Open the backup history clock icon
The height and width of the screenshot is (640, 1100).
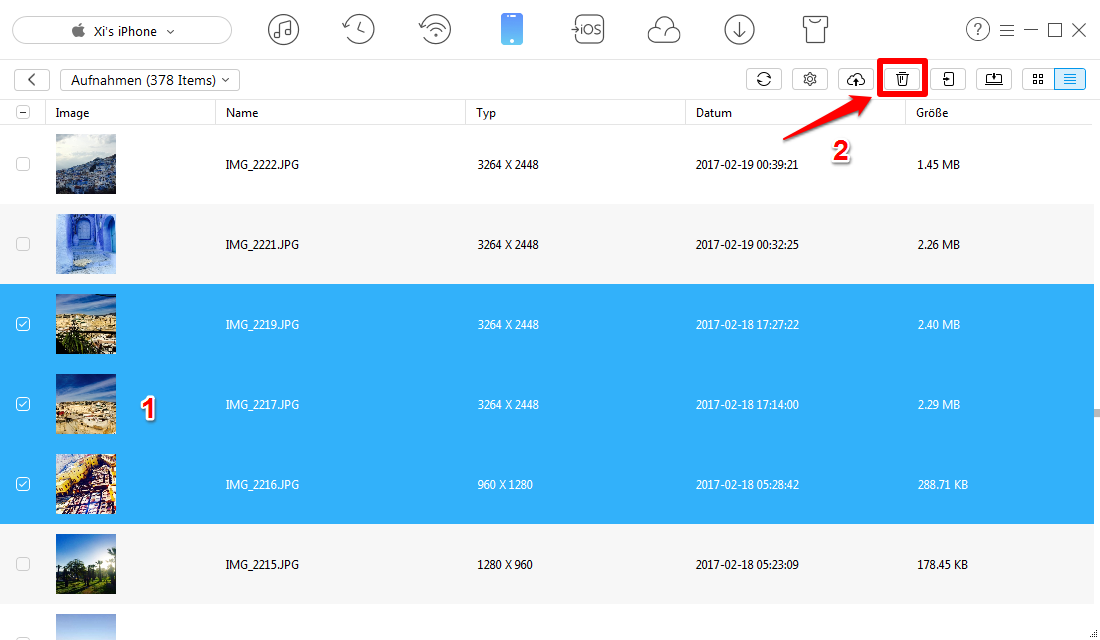358,30
